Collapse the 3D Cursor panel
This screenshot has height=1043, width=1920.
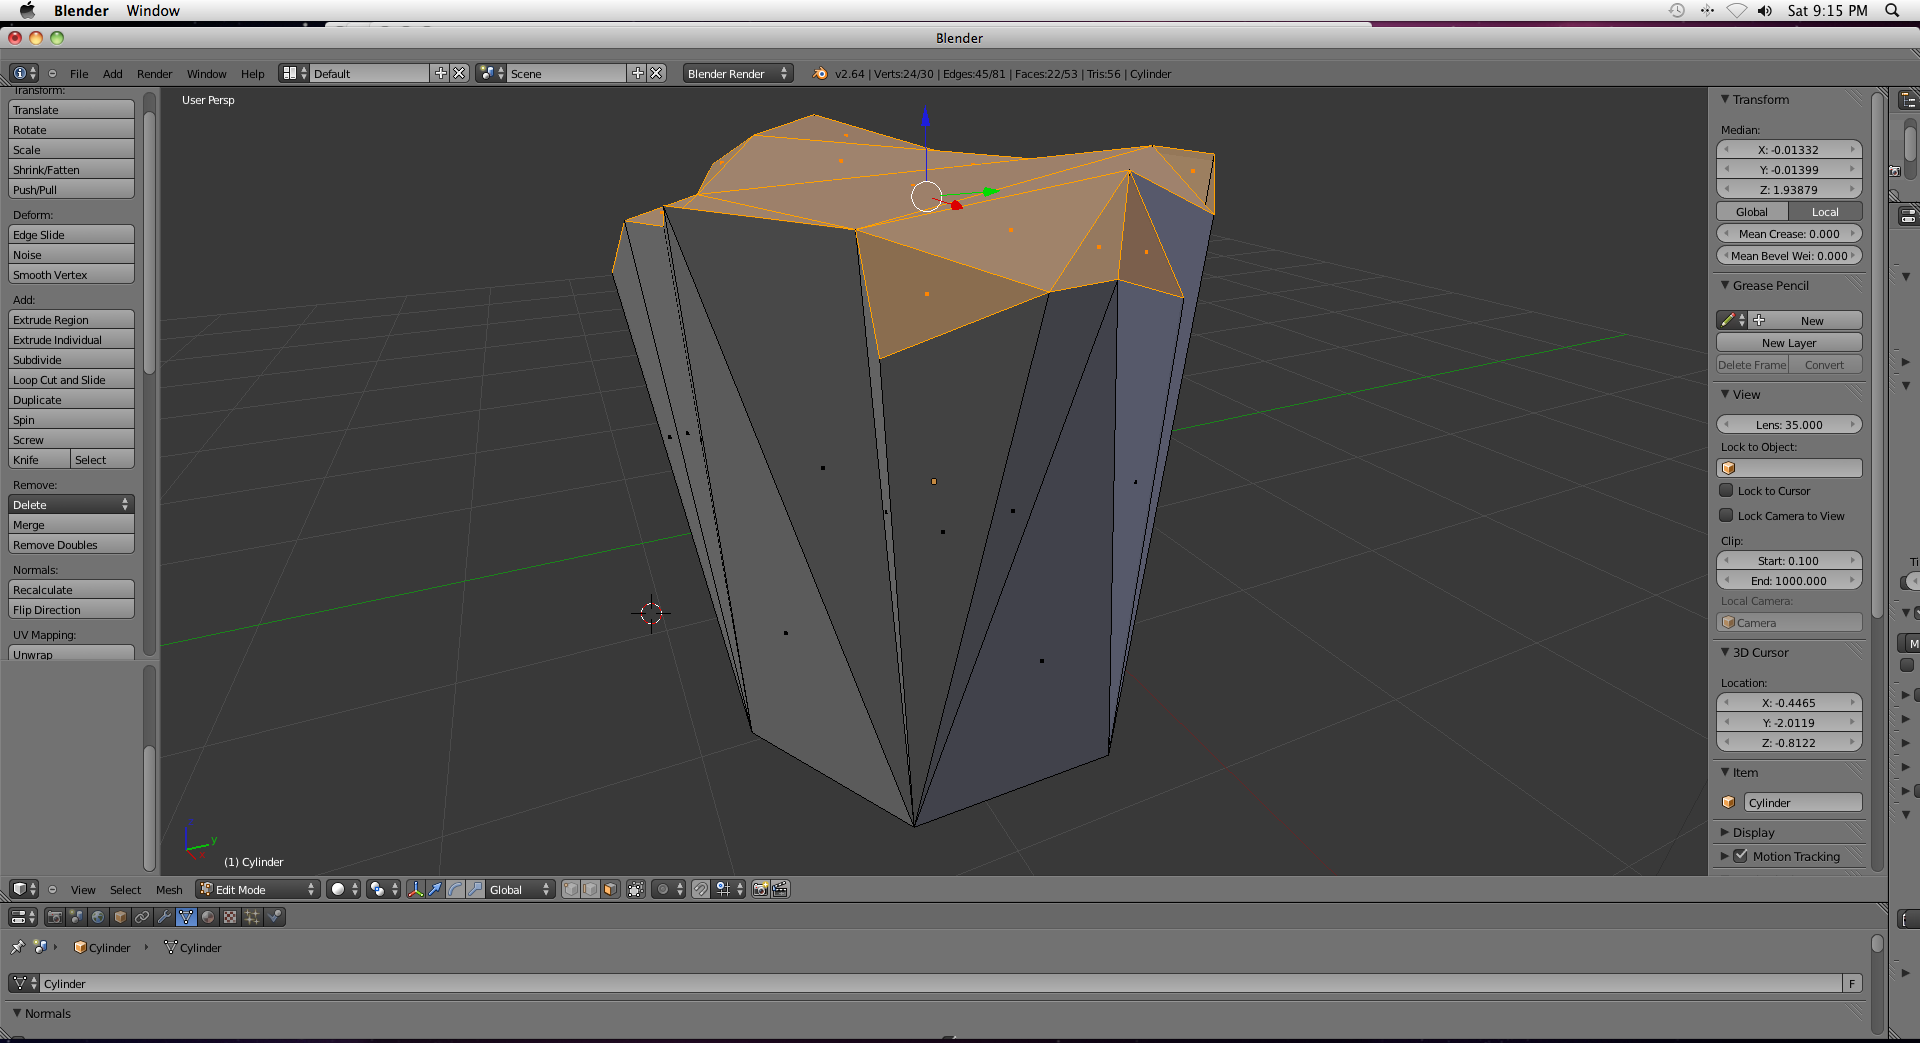click(x=1725, y=652)
